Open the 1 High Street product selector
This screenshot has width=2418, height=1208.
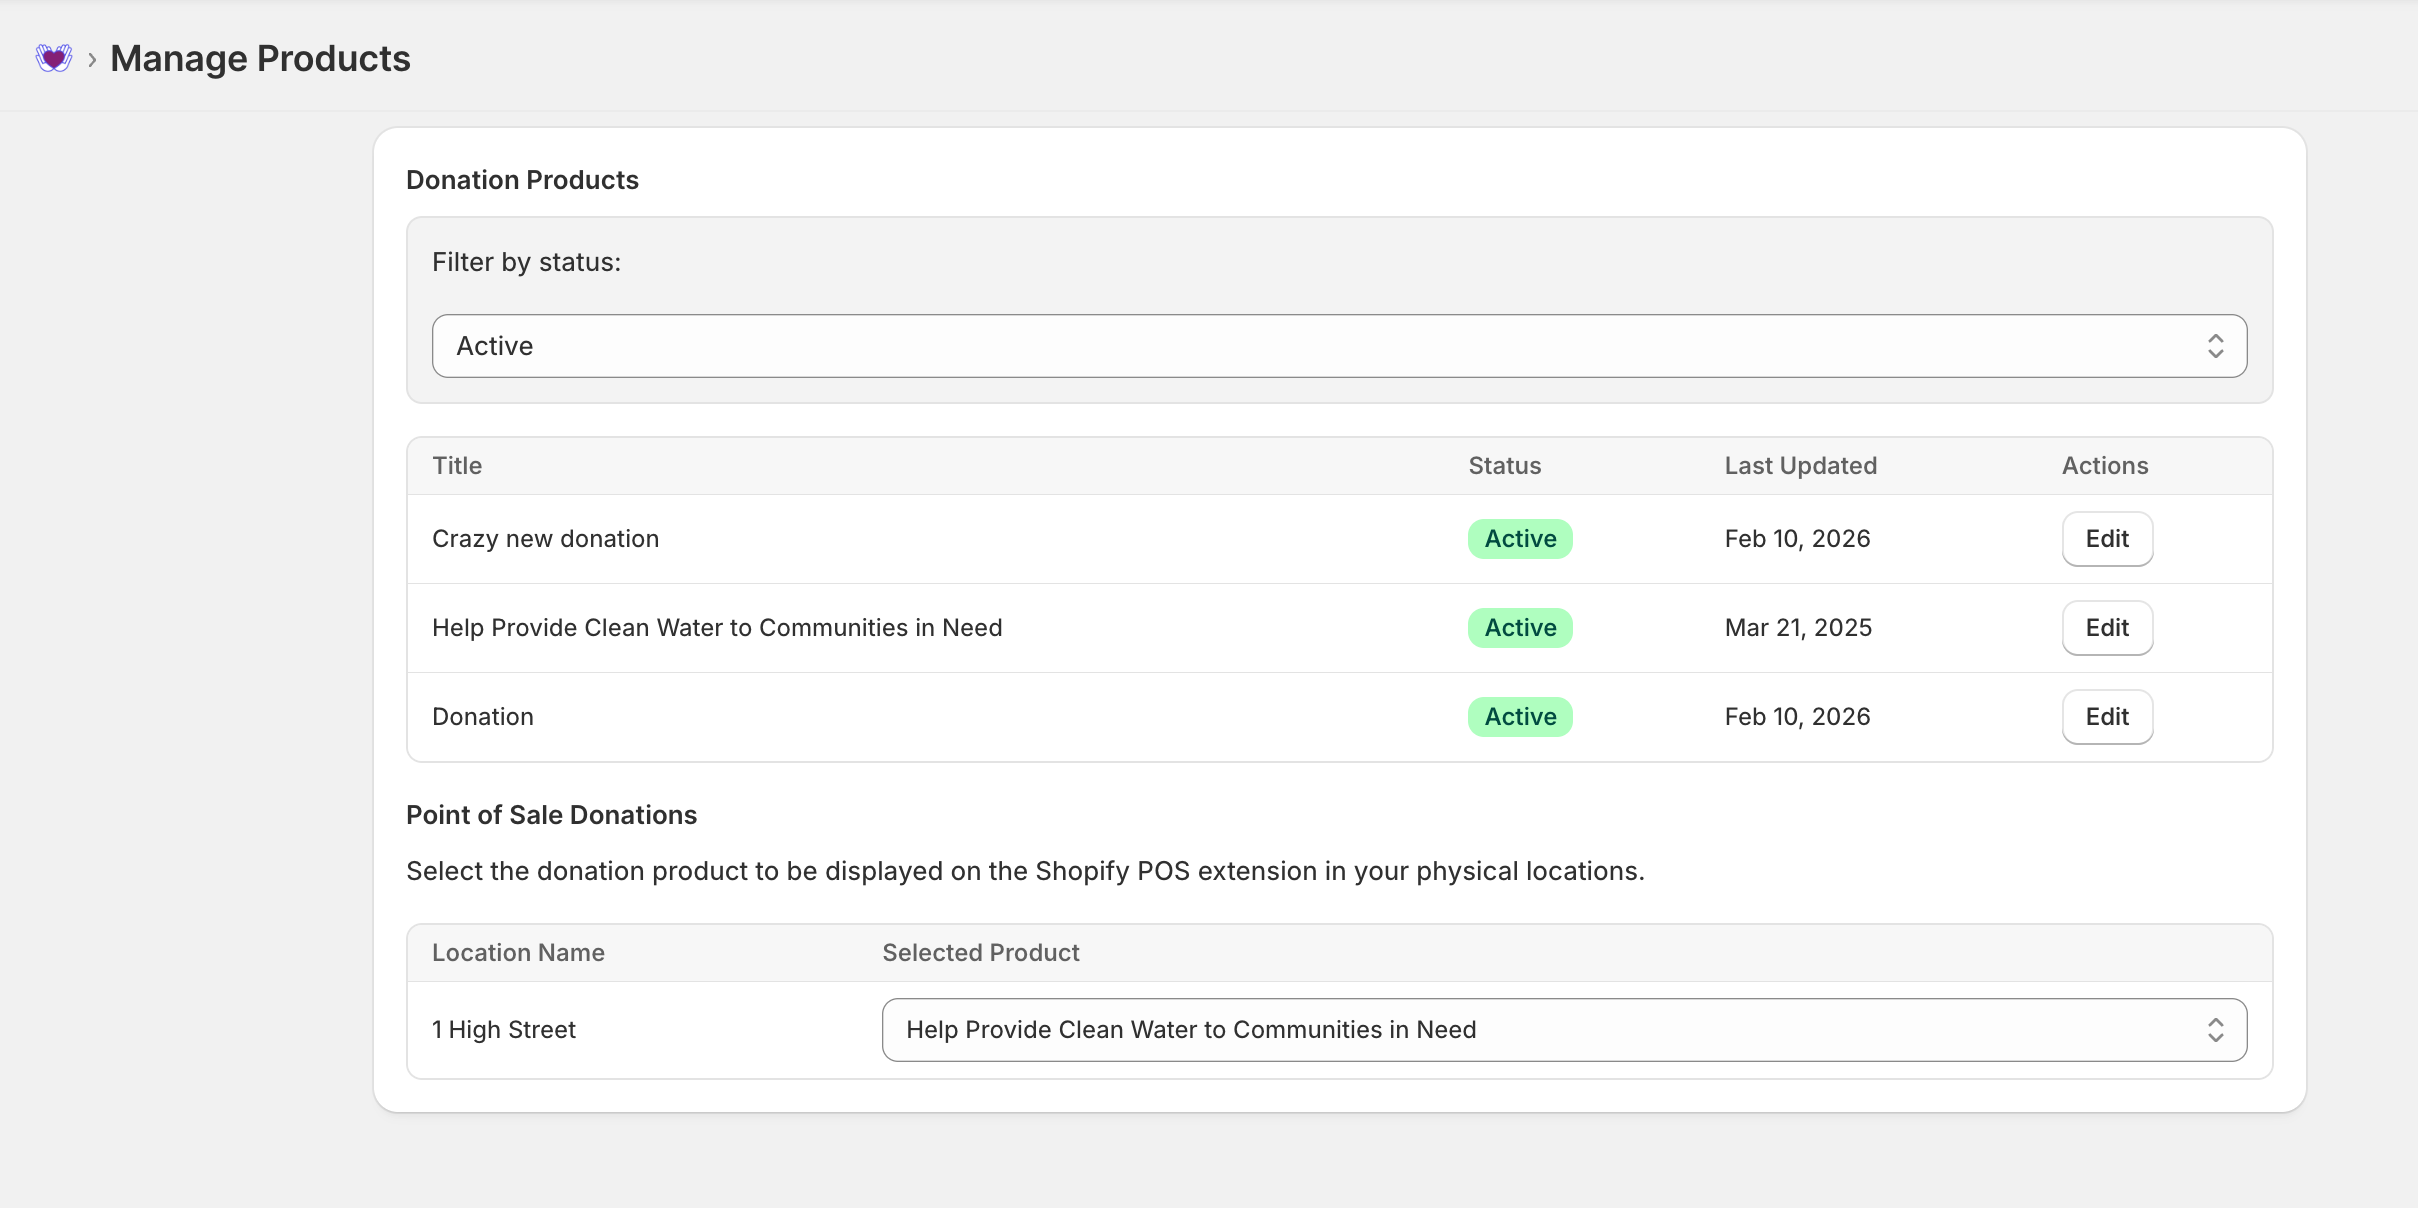[1562, 1030]
